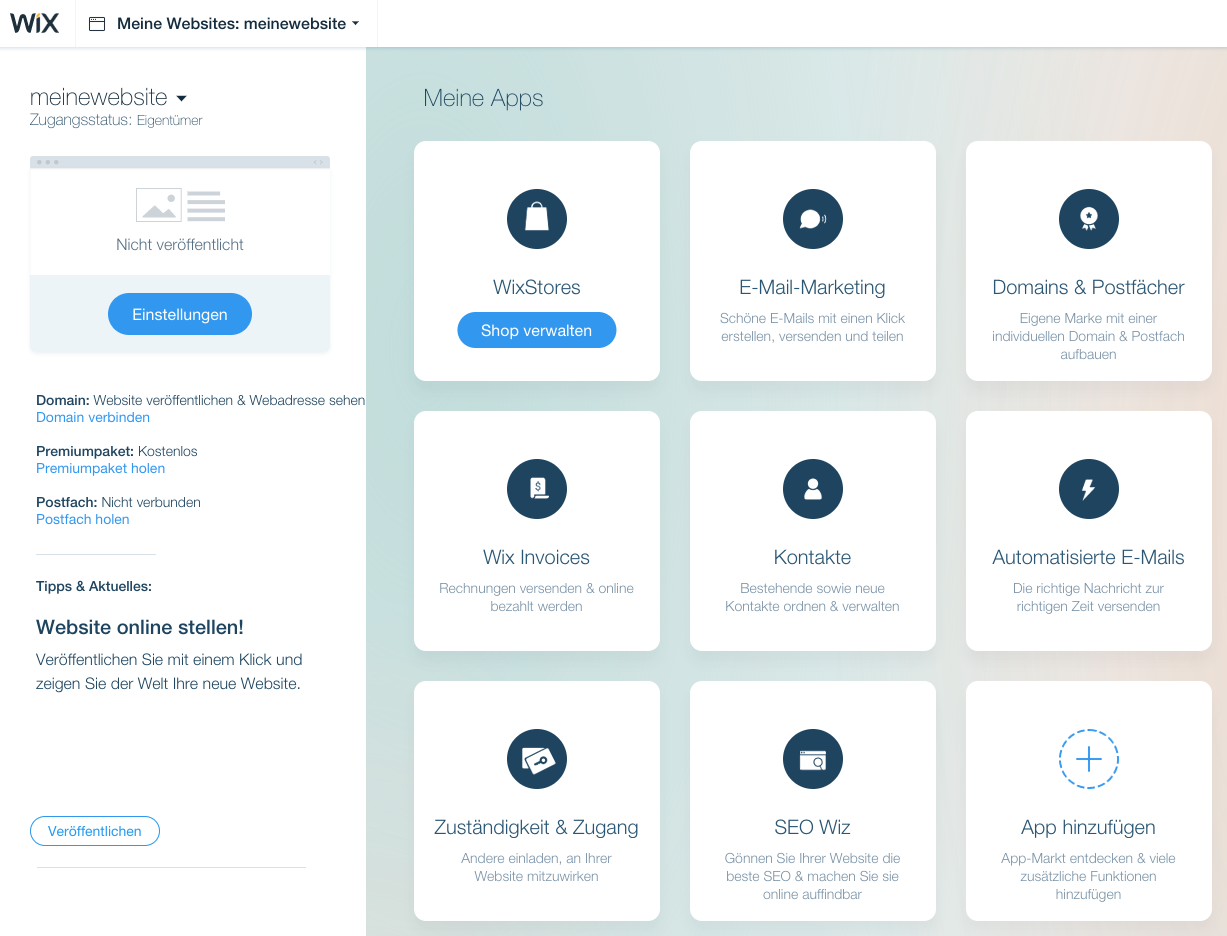Click the App hinzufügen title
The image size is (1227, 936).
(1089, 827)
